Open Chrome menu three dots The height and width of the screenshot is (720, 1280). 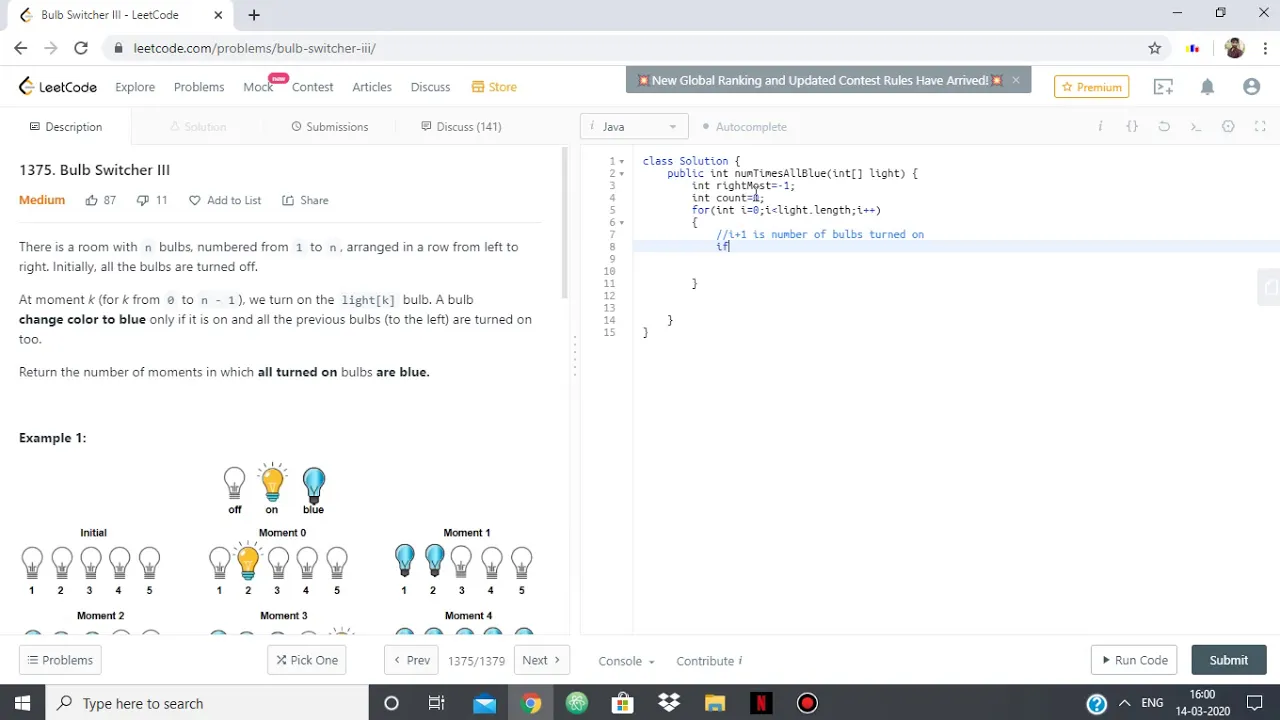coord(1265,48)
